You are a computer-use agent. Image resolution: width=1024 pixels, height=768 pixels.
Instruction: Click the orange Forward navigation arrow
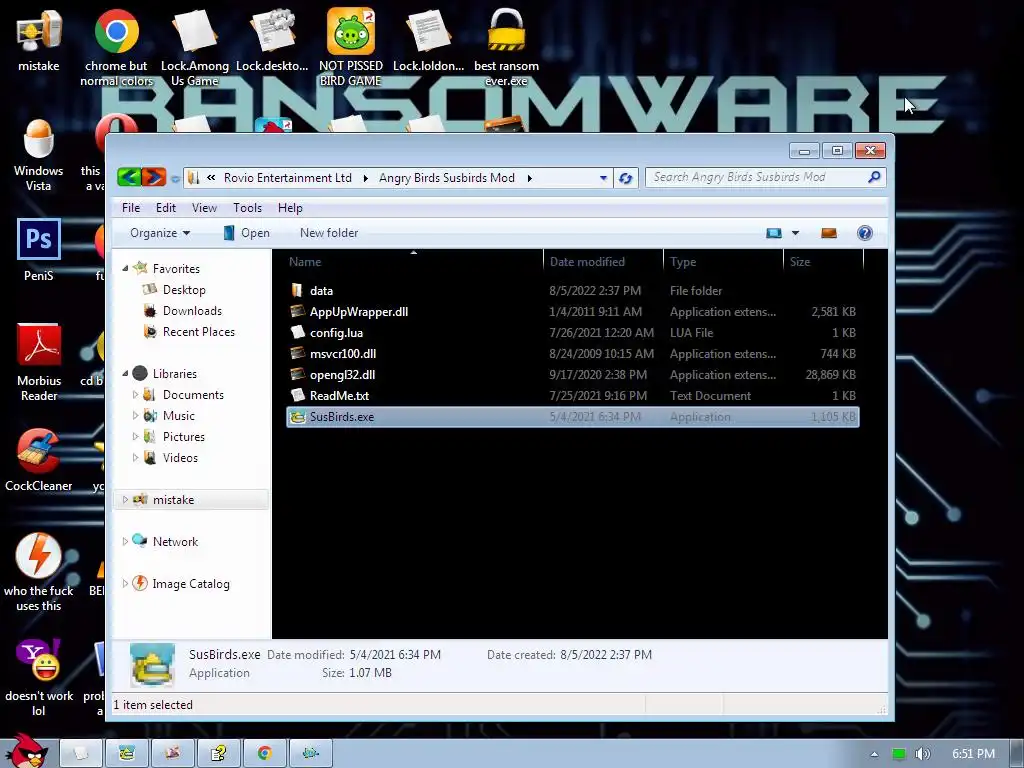pos(153,177)
